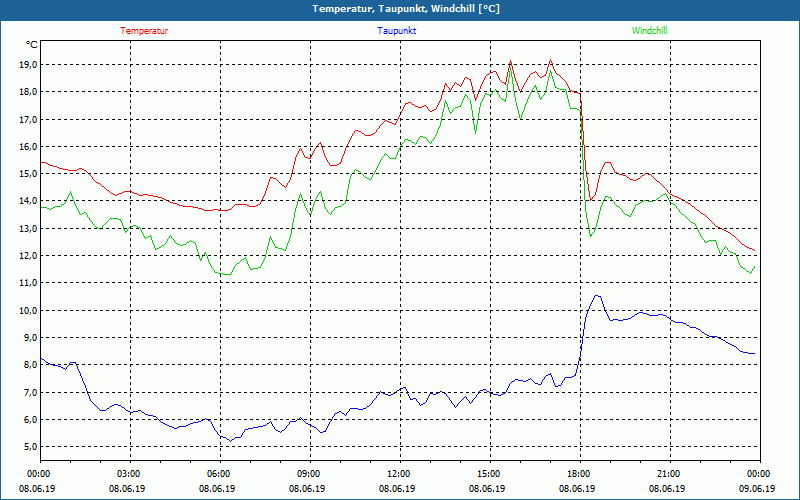Click the 09:00 time label

click(x=309, y=474)
